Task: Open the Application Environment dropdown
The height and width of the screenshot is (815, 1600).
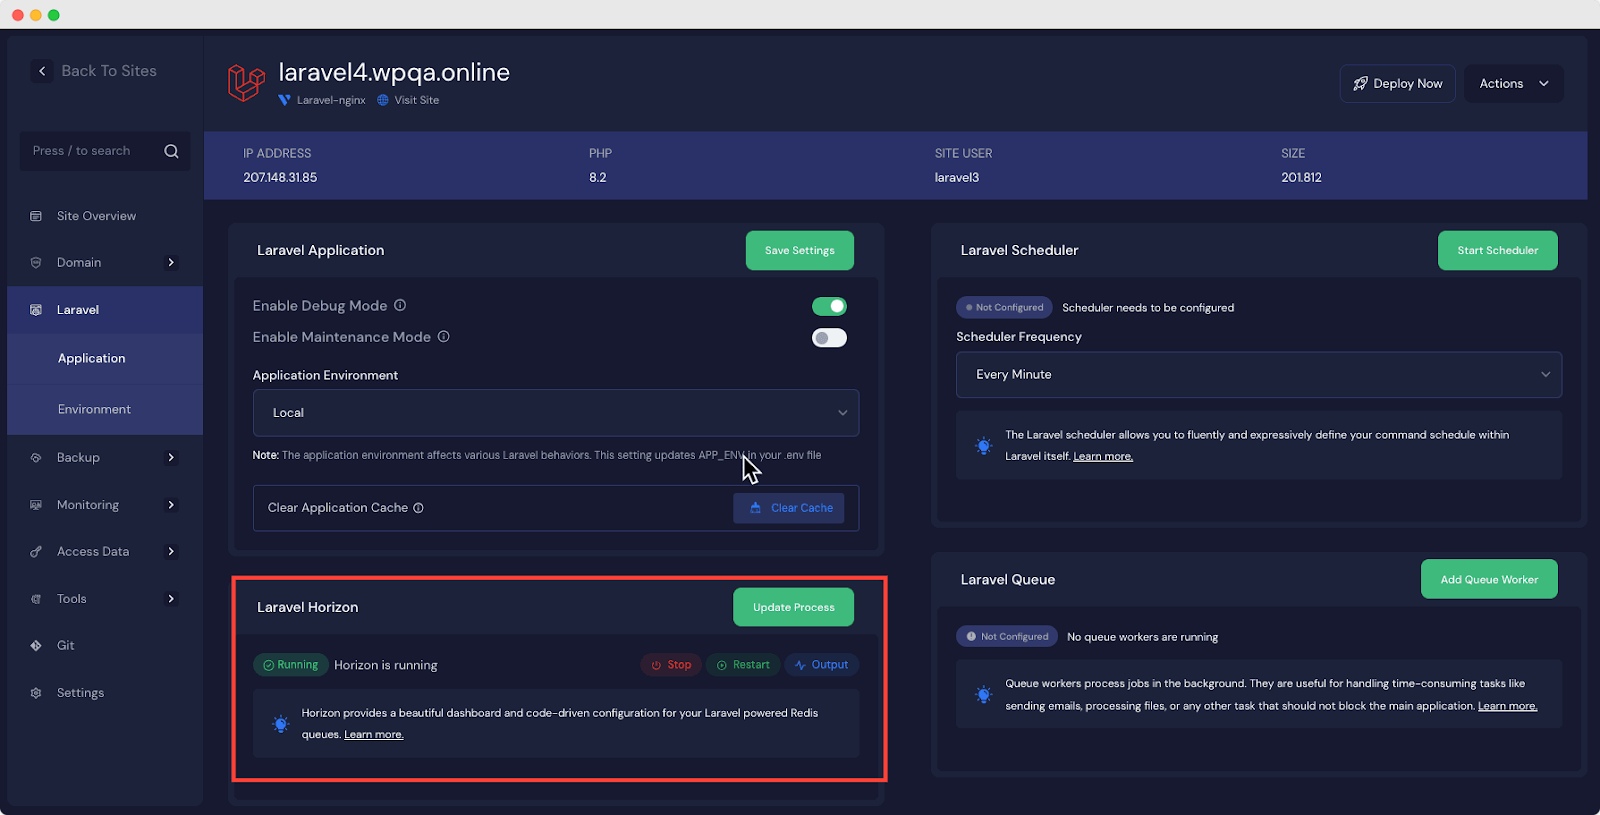Action: (x=555, y=413)
